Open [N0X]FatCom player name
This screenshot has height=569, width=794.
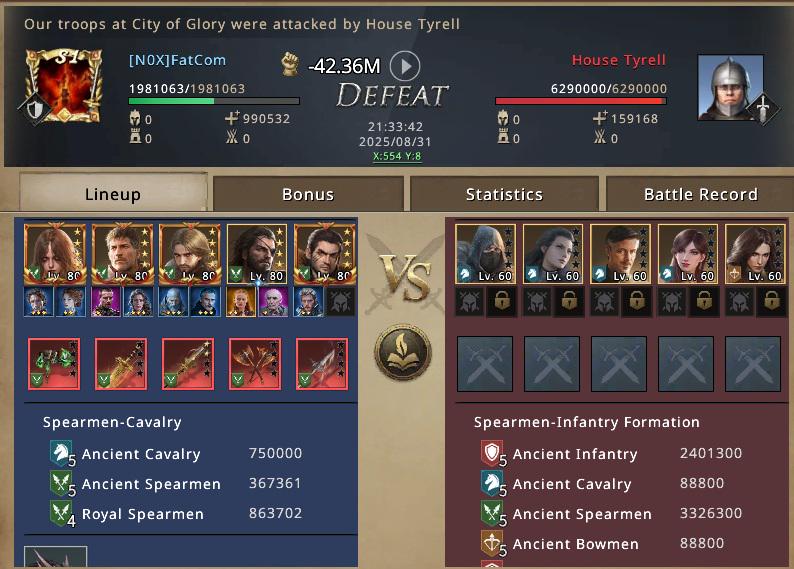pos(177,60)
